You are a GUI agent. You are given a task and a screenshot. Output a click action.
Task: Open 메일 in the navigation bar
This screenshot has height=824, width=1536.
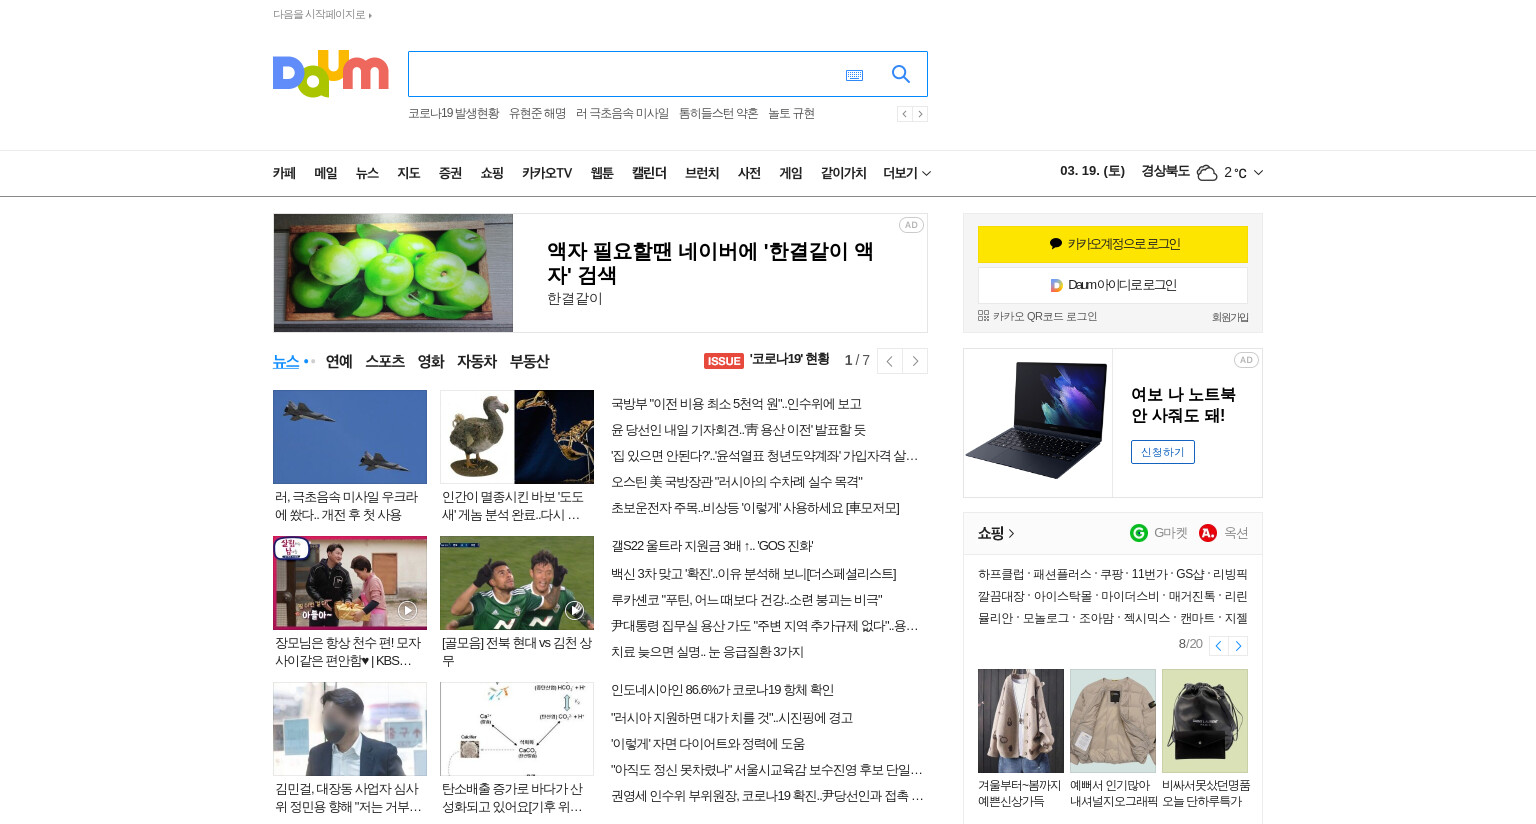pos(326,173)
